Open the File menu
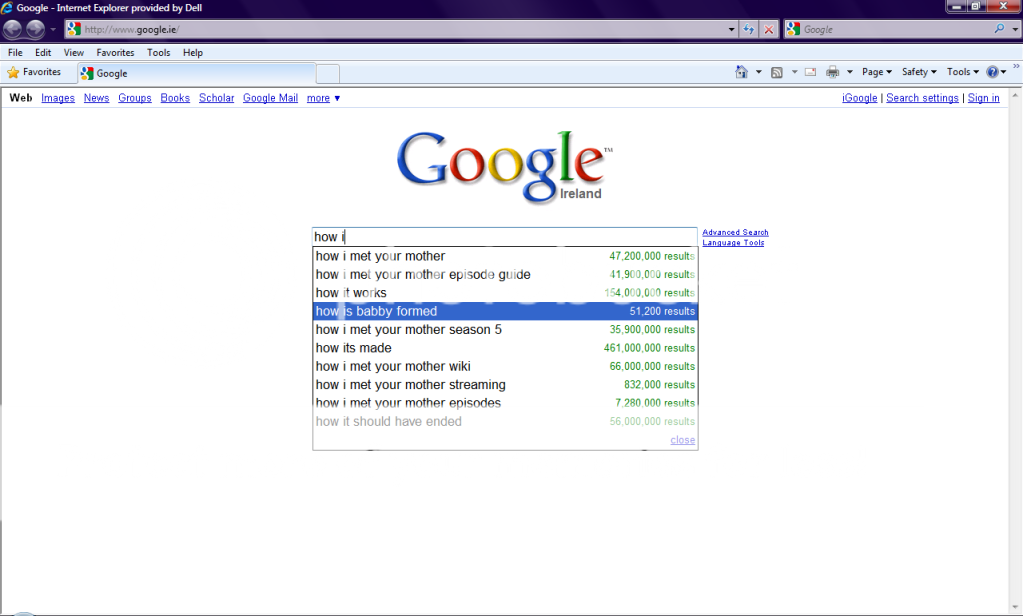The width and height of the screenshot is (1023, 616). point(15,53)
